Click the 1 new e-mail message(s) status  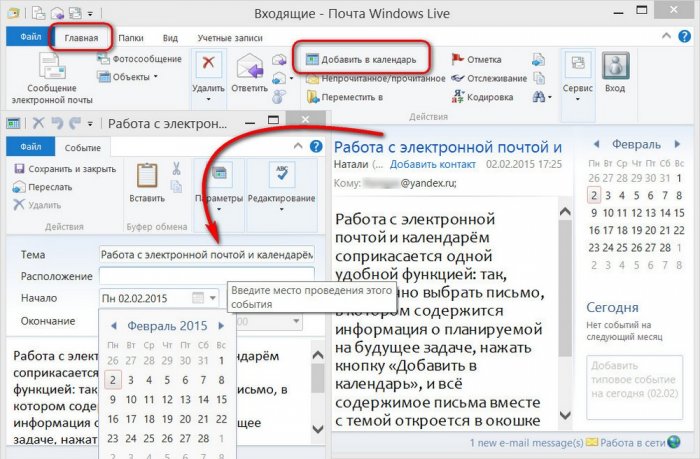pyautogui.click(x=526, y=442)
